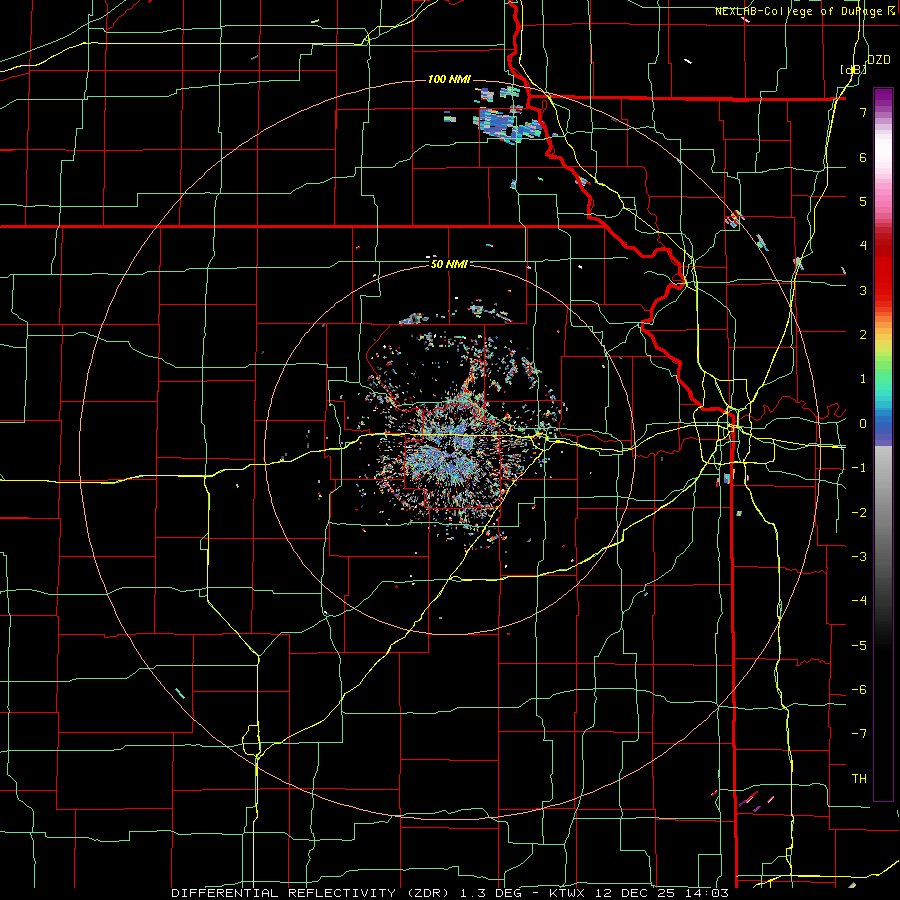Image resolution: width=900 pixels, height=900 pixels.
Task: Click the 14:03 time stamp
Action: coord(707,893)
